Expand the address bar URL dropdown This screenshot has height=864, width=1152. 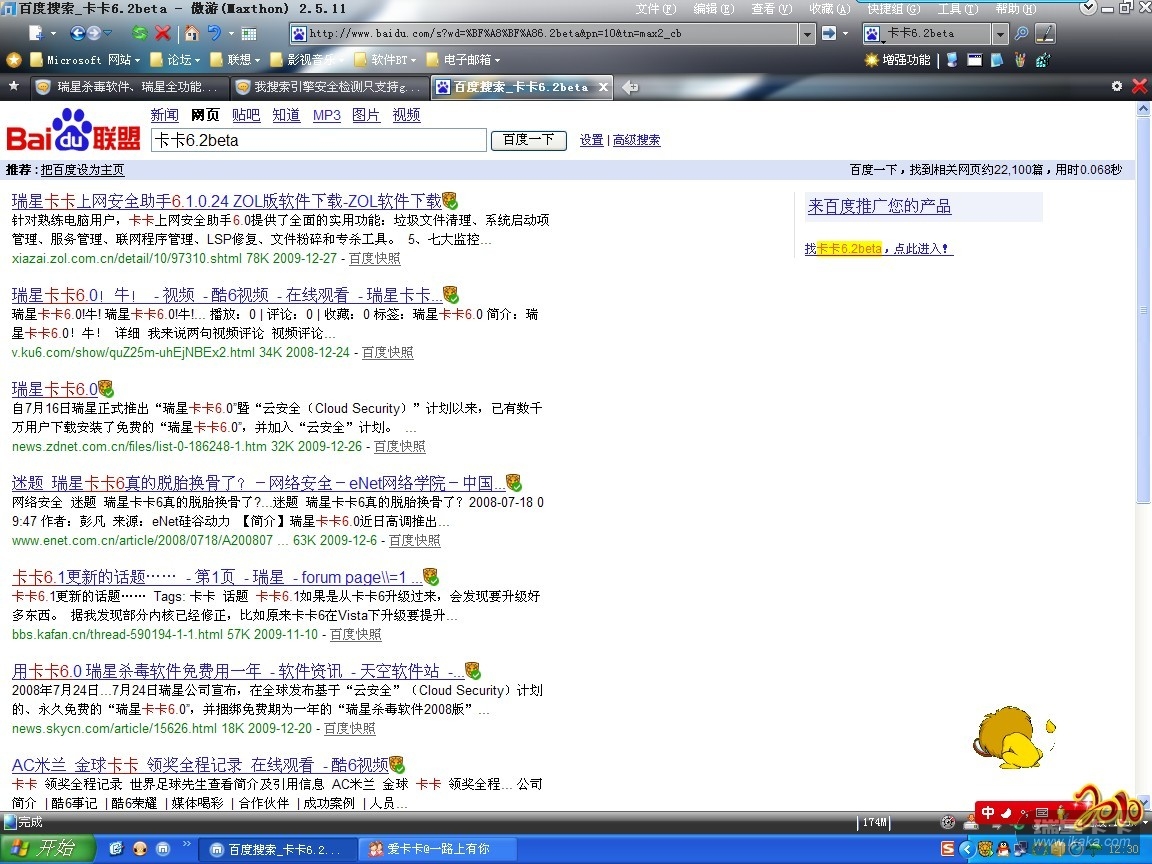807,34
